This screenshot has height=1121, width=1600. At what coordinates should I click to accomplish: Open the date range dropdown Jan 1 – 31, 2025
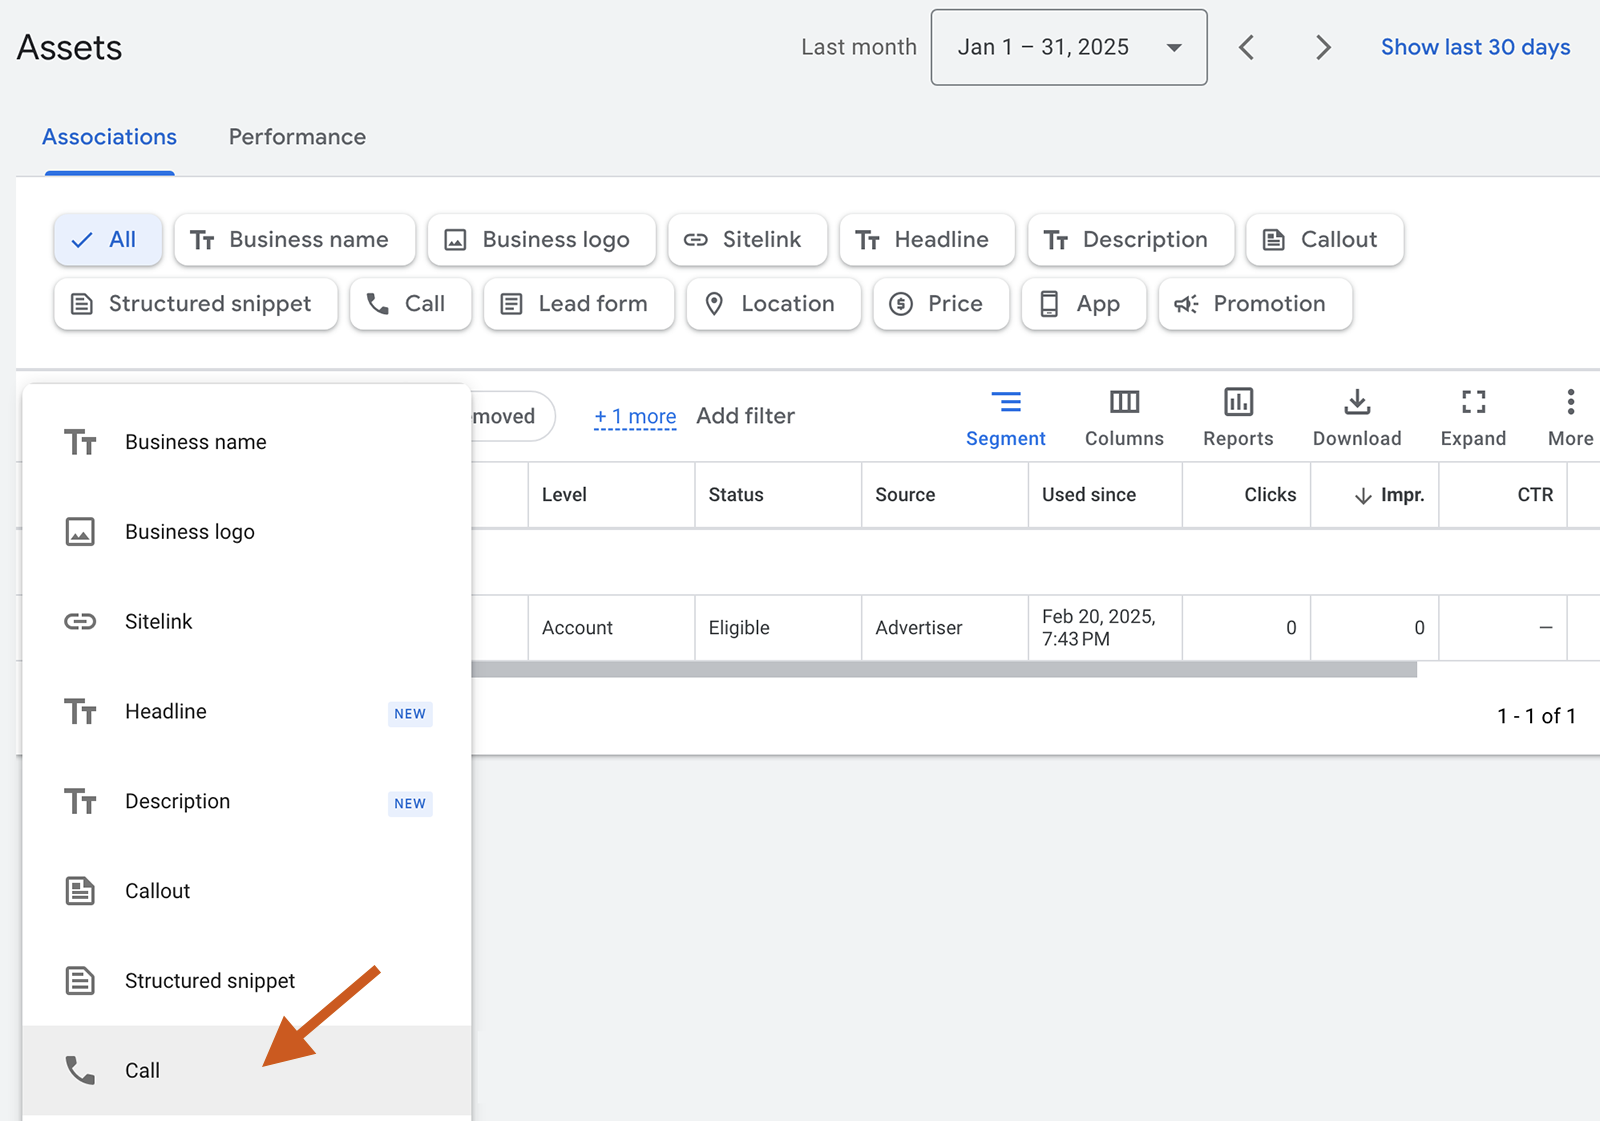1068,47
